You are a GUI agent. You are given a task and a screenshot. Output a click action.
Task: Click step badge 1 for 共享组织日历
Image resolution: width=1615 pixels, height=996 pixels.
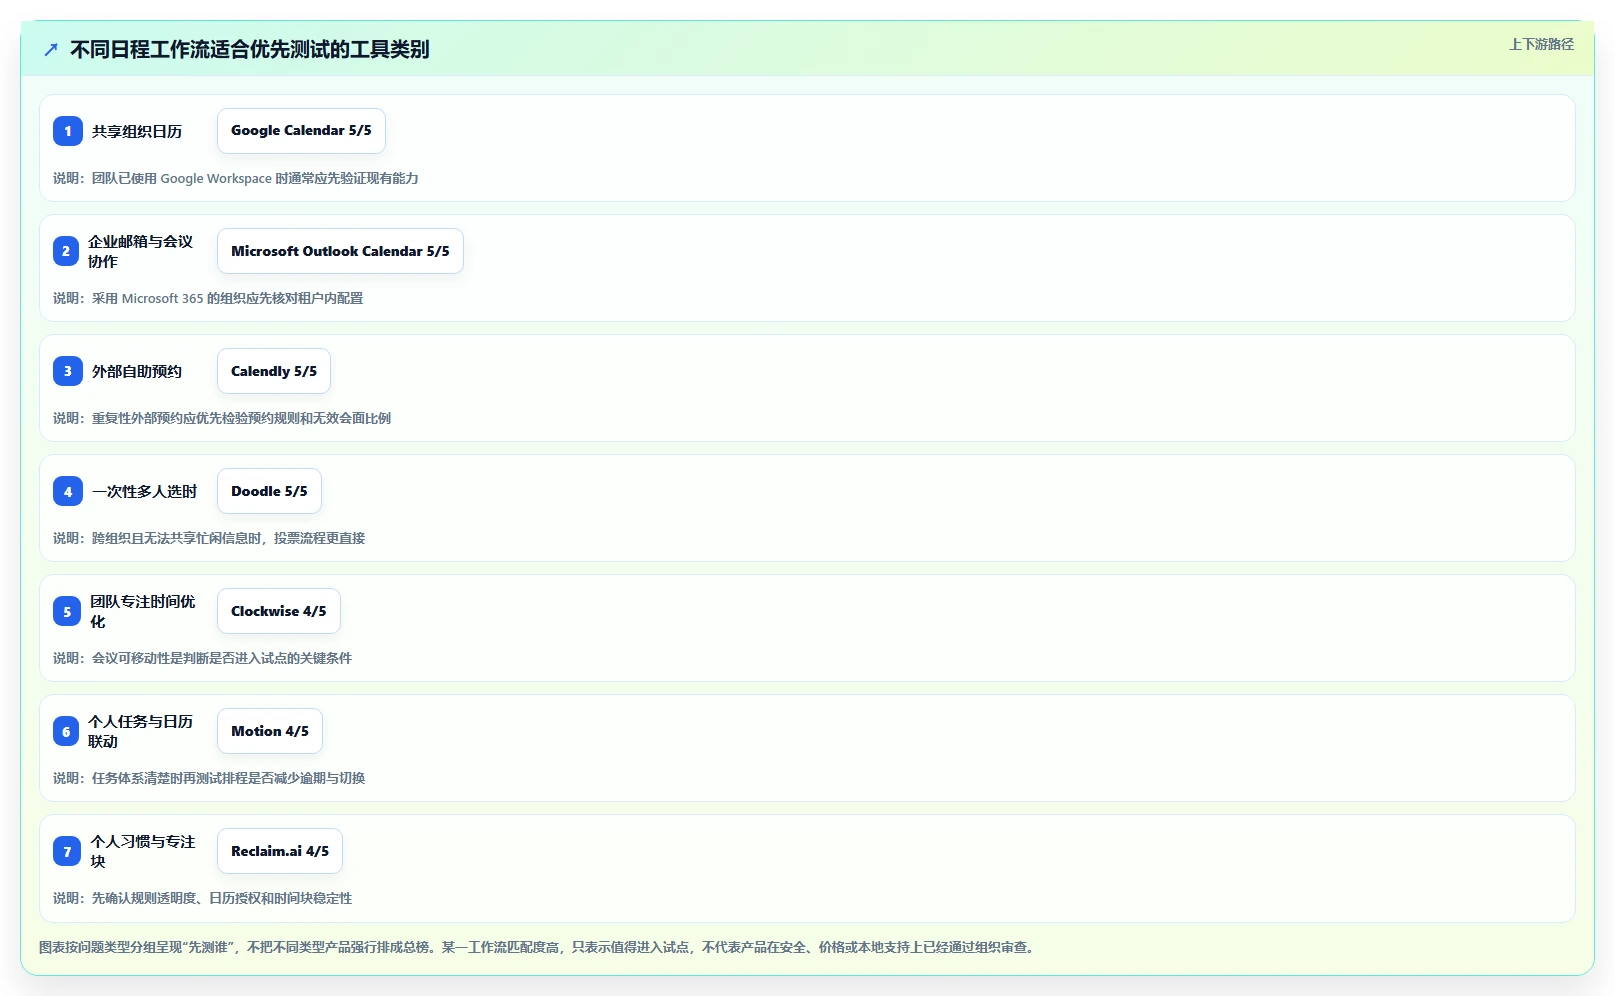click(x=68, y=131)
